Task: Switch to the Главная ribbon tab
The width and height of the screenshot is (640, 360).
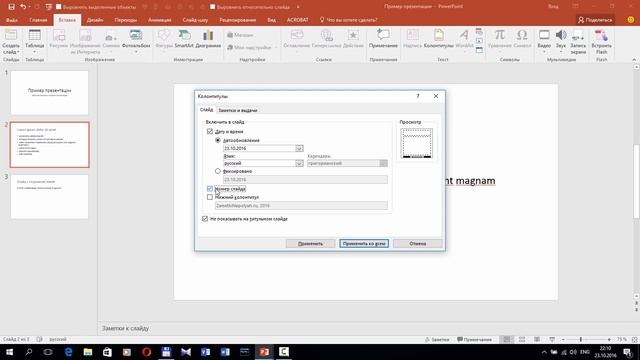Action: coord(38,20)
